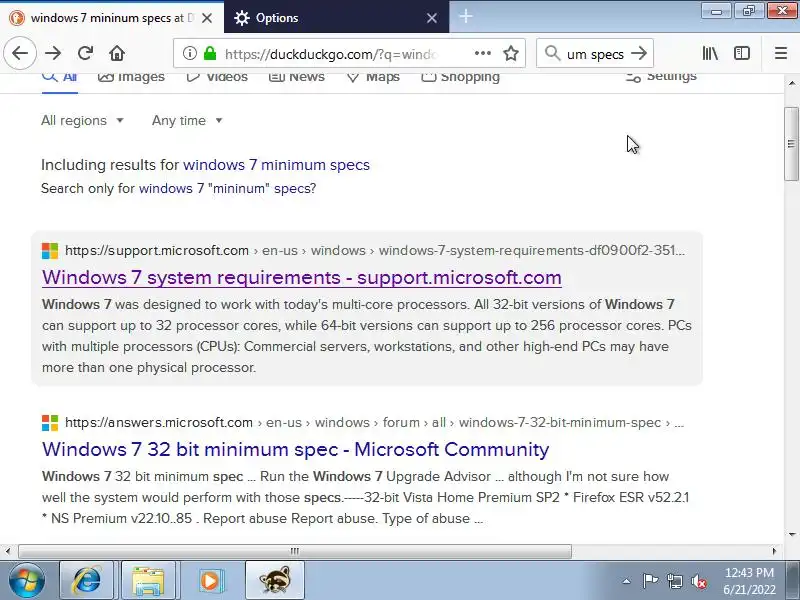800x600 pixels.
Task: Close the windows 7 mininum specs tab
Action: 207,18
